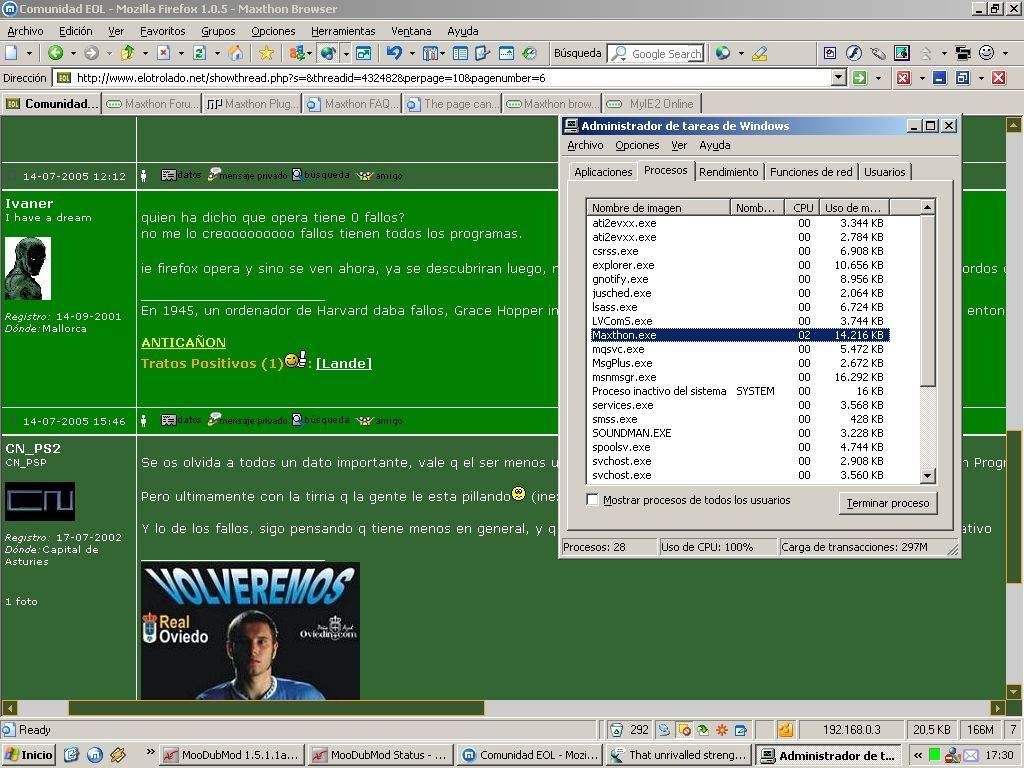The image size is (1024, 768).
Task: Open Favorites with the yellow star icon
Action: point(266,53)
